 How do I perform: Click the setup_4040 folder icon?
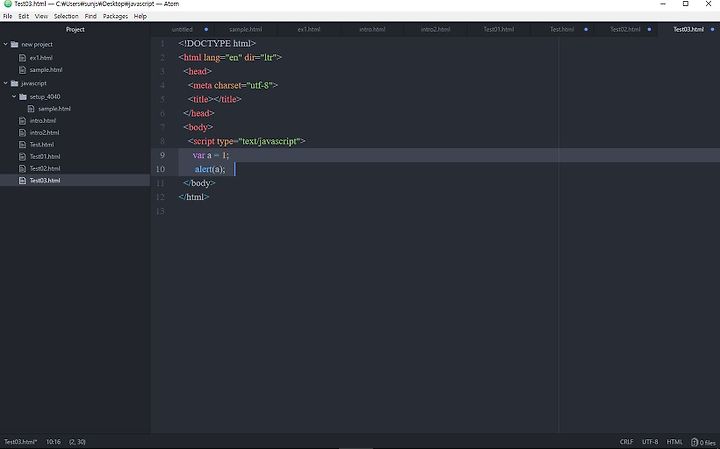(23, 97)
